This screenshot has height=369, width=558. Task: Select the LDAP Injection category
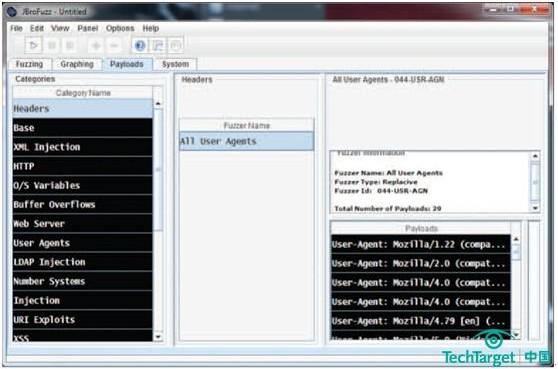tap(83, 262)
